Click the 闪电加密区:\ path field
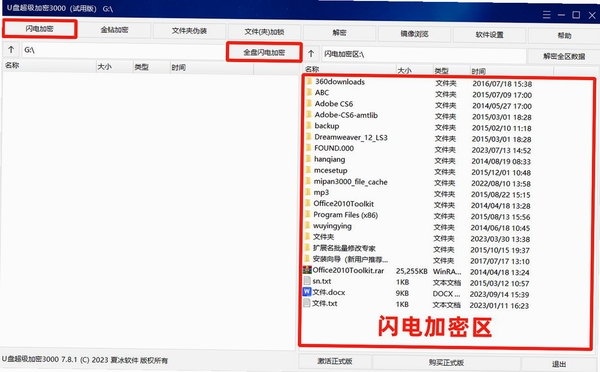The image size is (600, 372). click(x=424, y=55)
